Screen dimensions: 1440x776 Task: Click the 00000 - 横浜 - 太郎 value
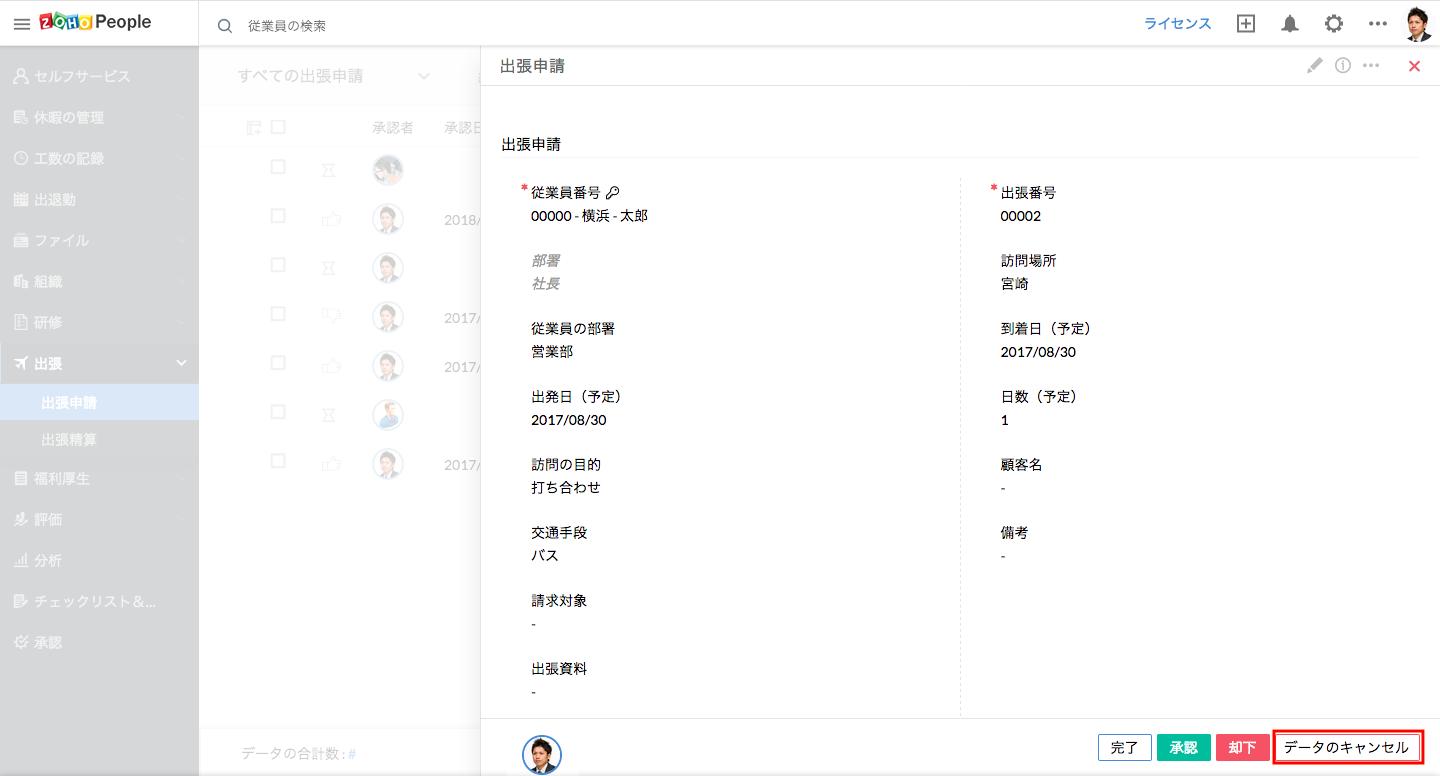pyautogui.click(x=589, y=215)
